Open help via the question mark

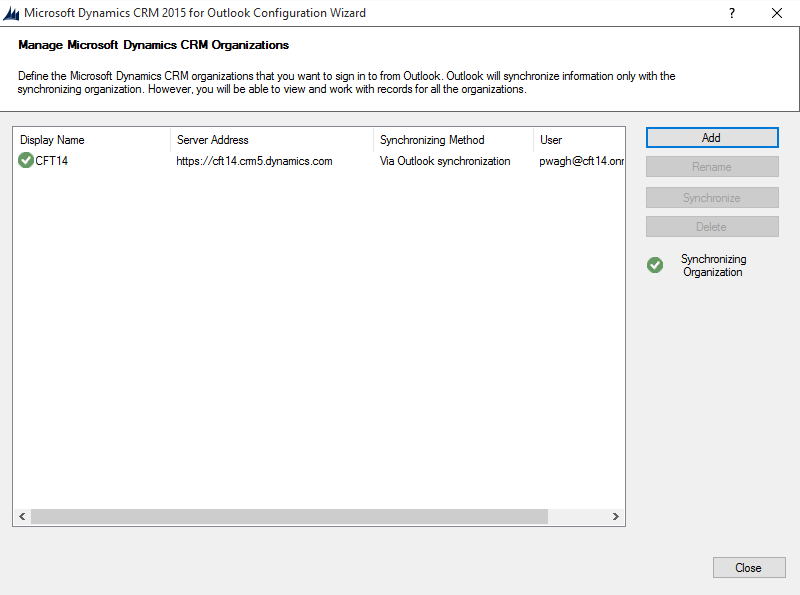click(732, 13)
